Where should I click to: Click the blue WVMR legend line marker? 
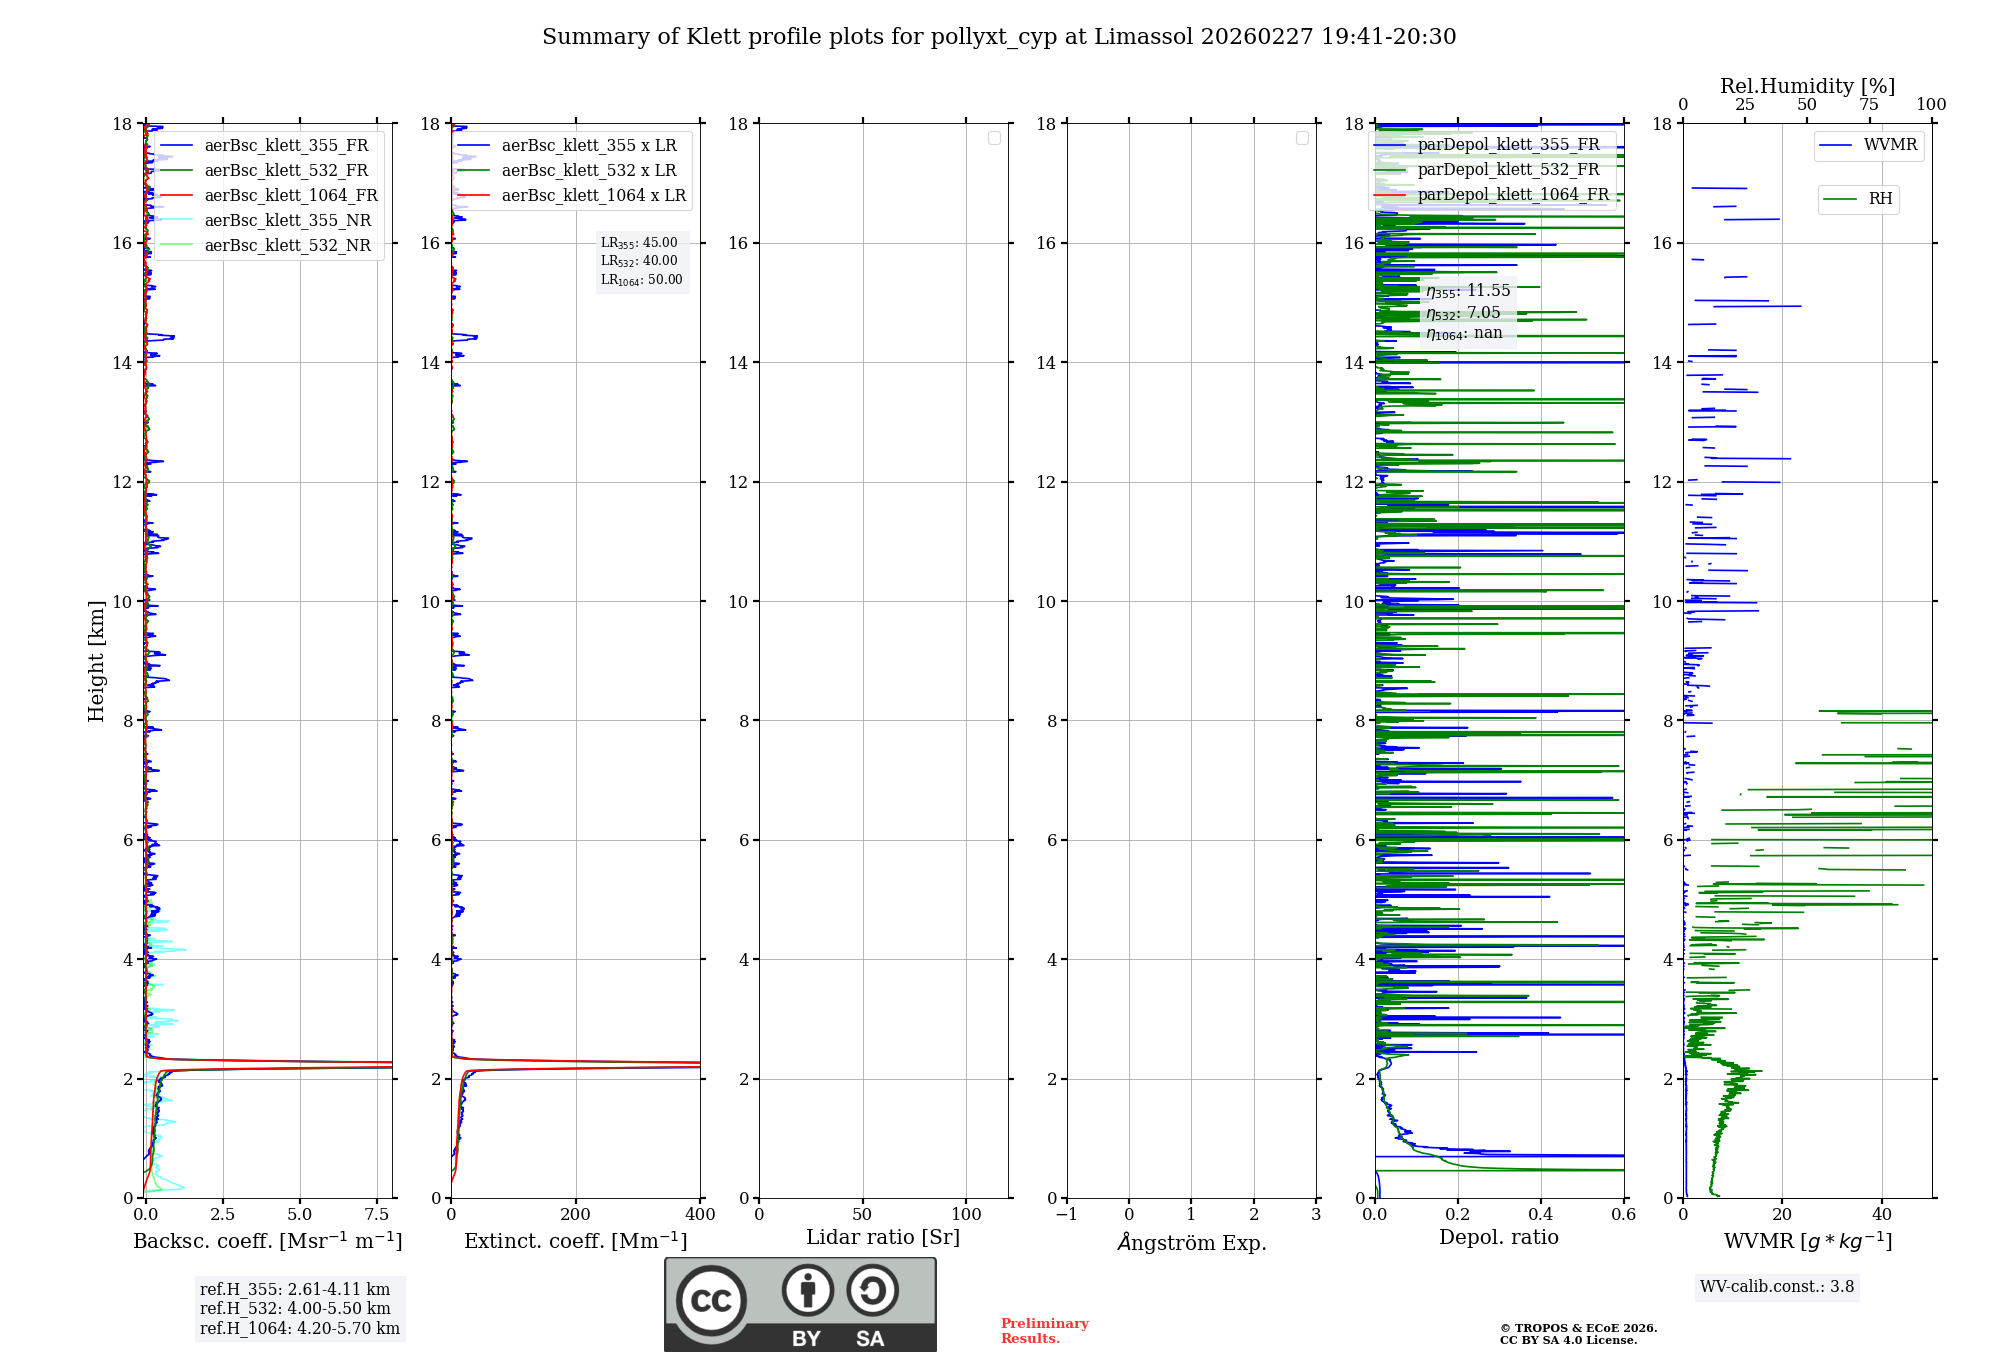tap(1836, 145)
